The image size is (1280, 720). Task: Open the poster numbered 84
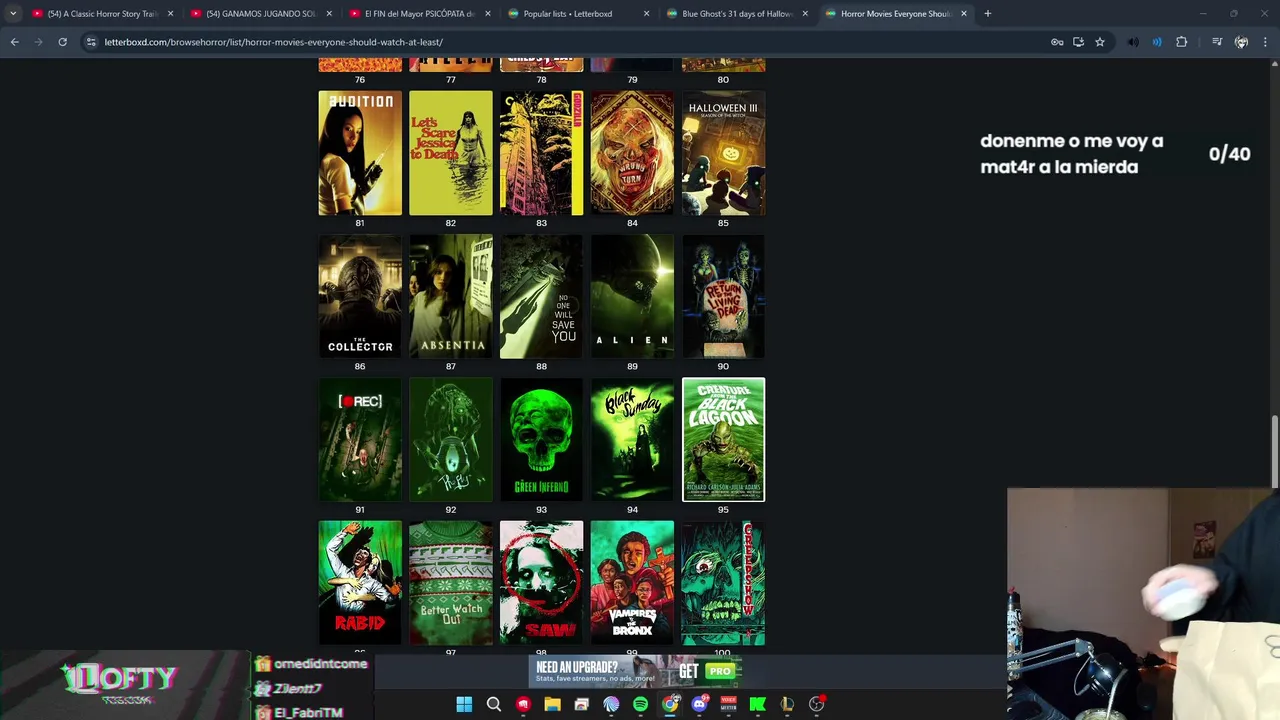click(632, 153)
